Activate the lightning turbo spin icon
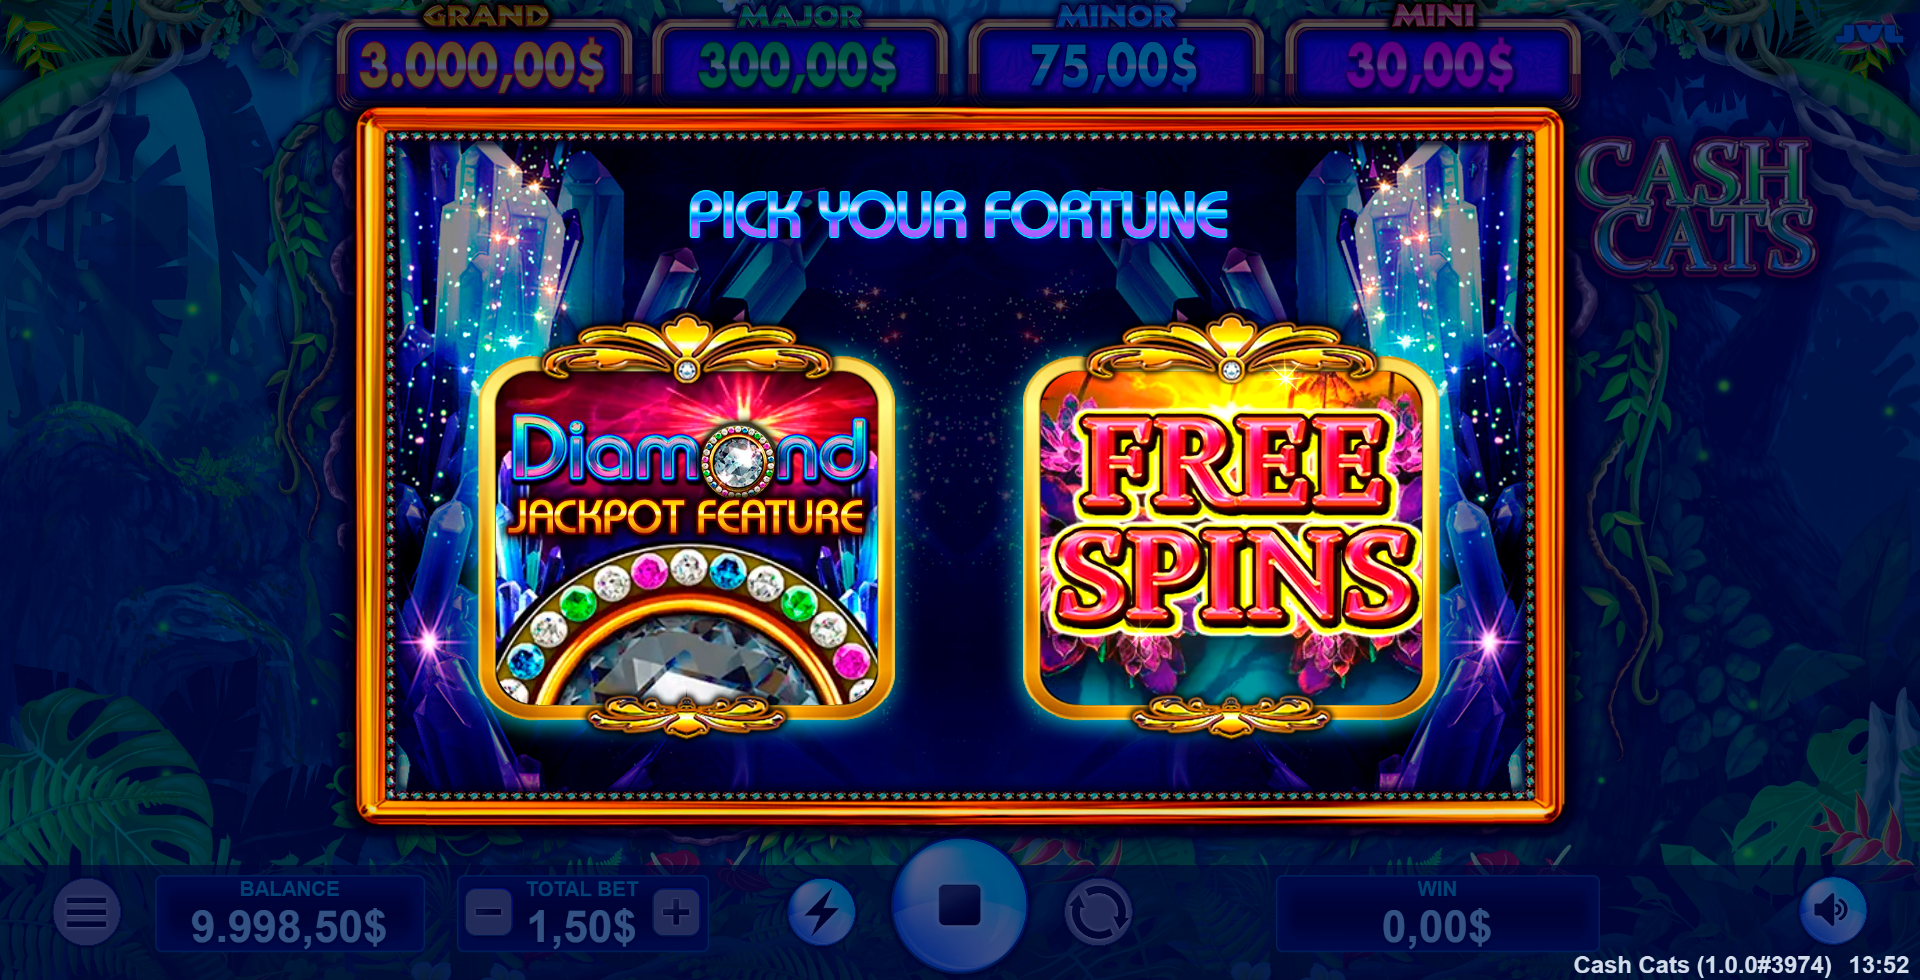This screenshot has width=1920, height=980. pos(822,912)
